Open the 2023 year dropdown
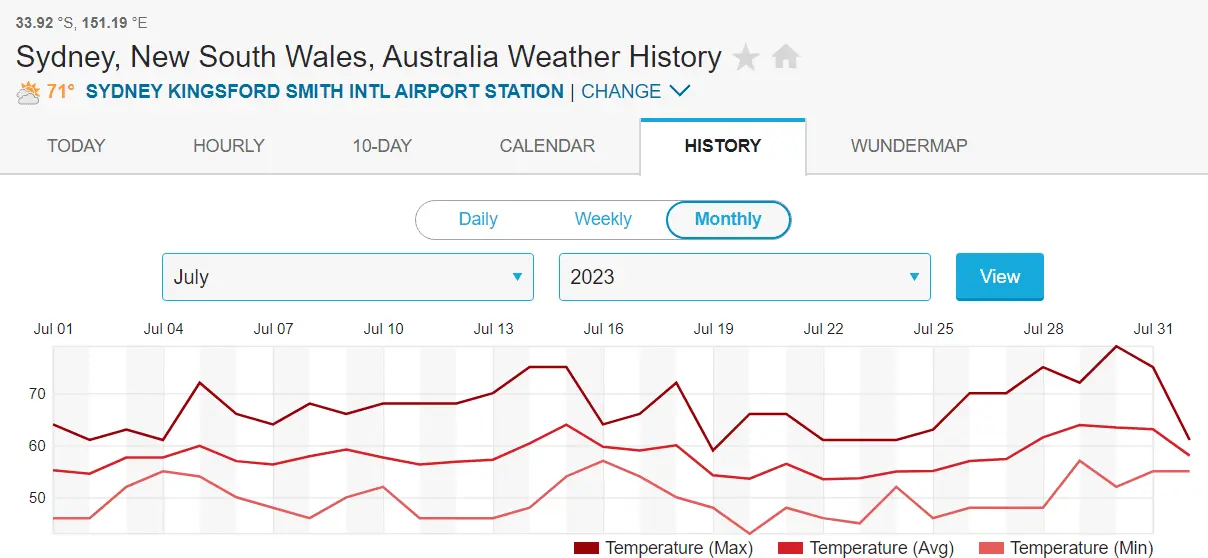 click(744, 277)
